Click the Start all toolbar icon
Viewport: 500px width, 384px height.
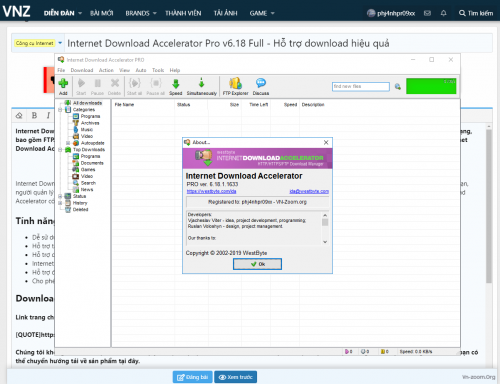(x=134, y=86)
